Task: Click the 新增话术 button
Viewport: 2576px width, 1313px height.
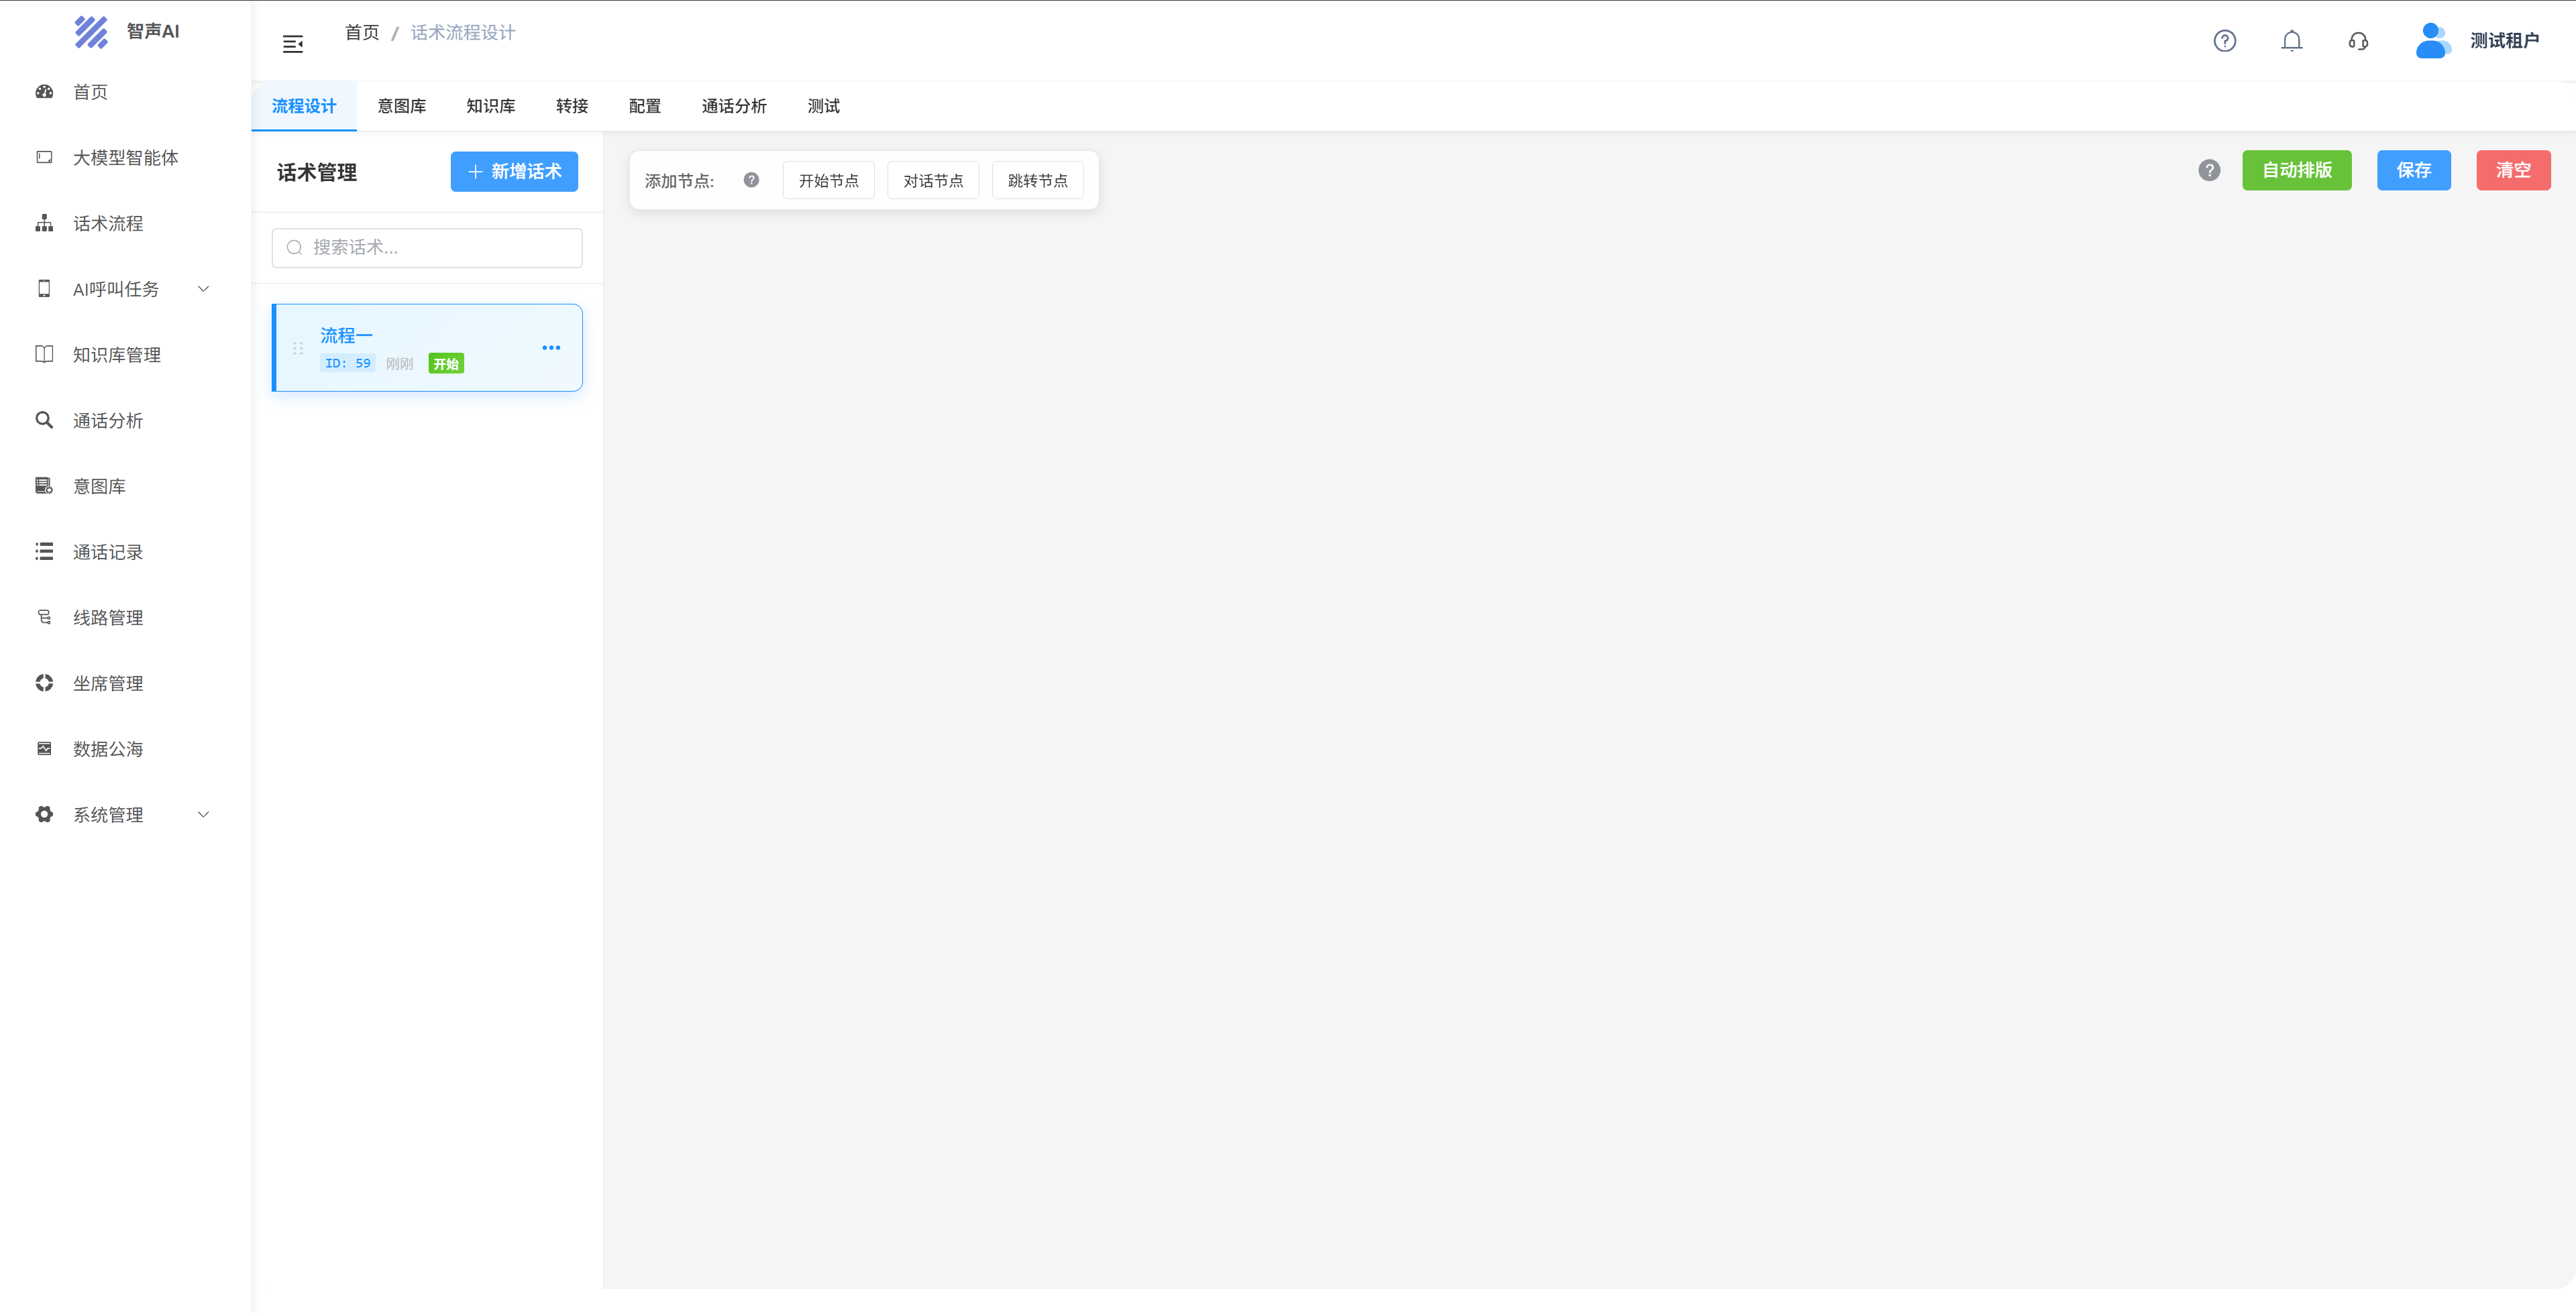Action: coord(514,171)
